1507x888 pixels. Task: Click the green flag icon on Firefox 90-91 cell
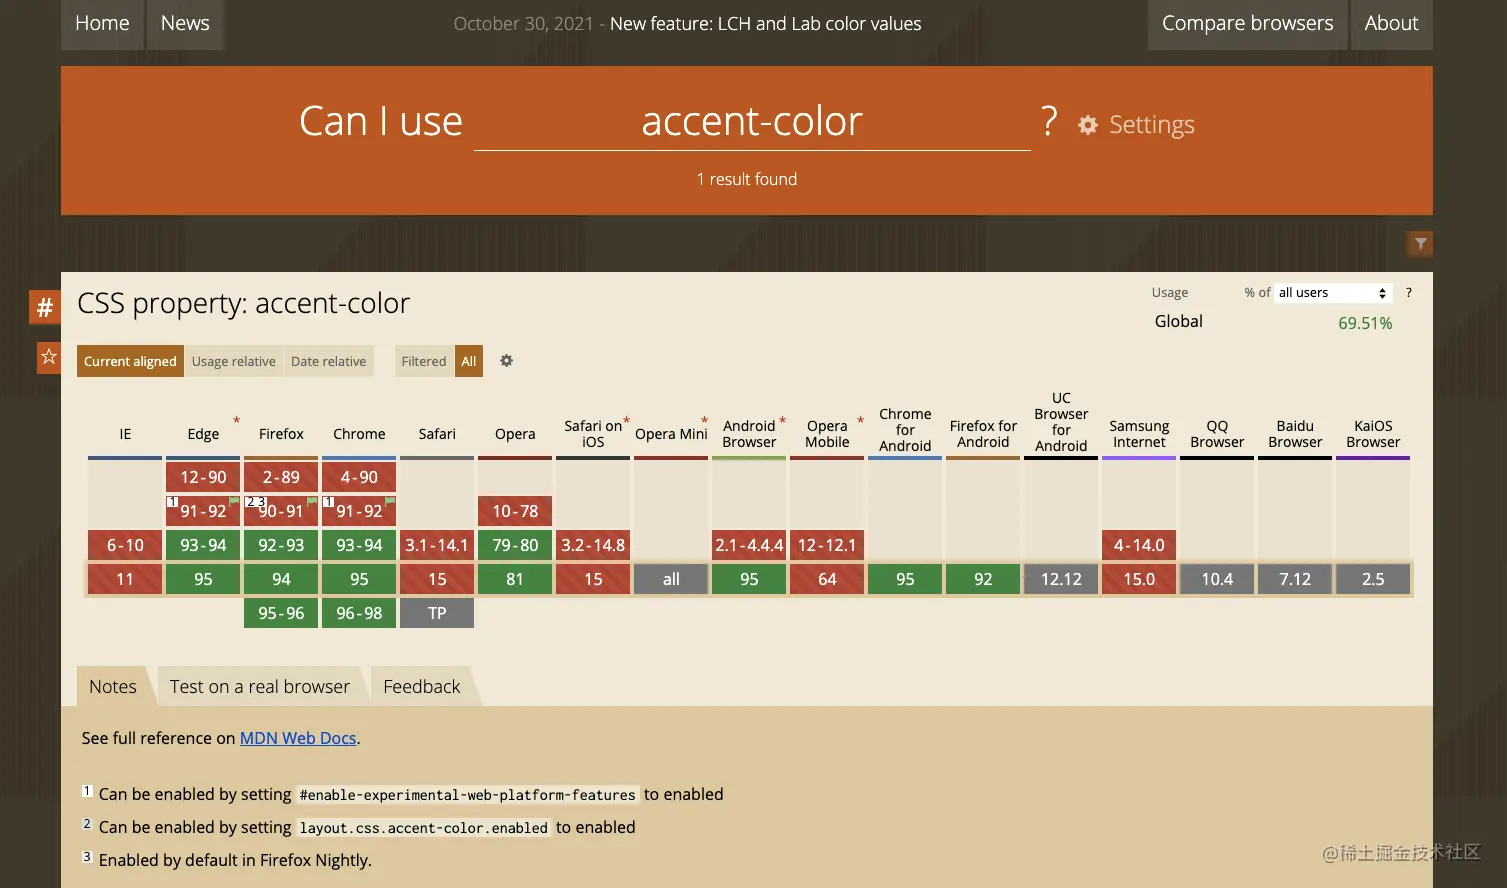pyautogui.click(x=311, y=500)
